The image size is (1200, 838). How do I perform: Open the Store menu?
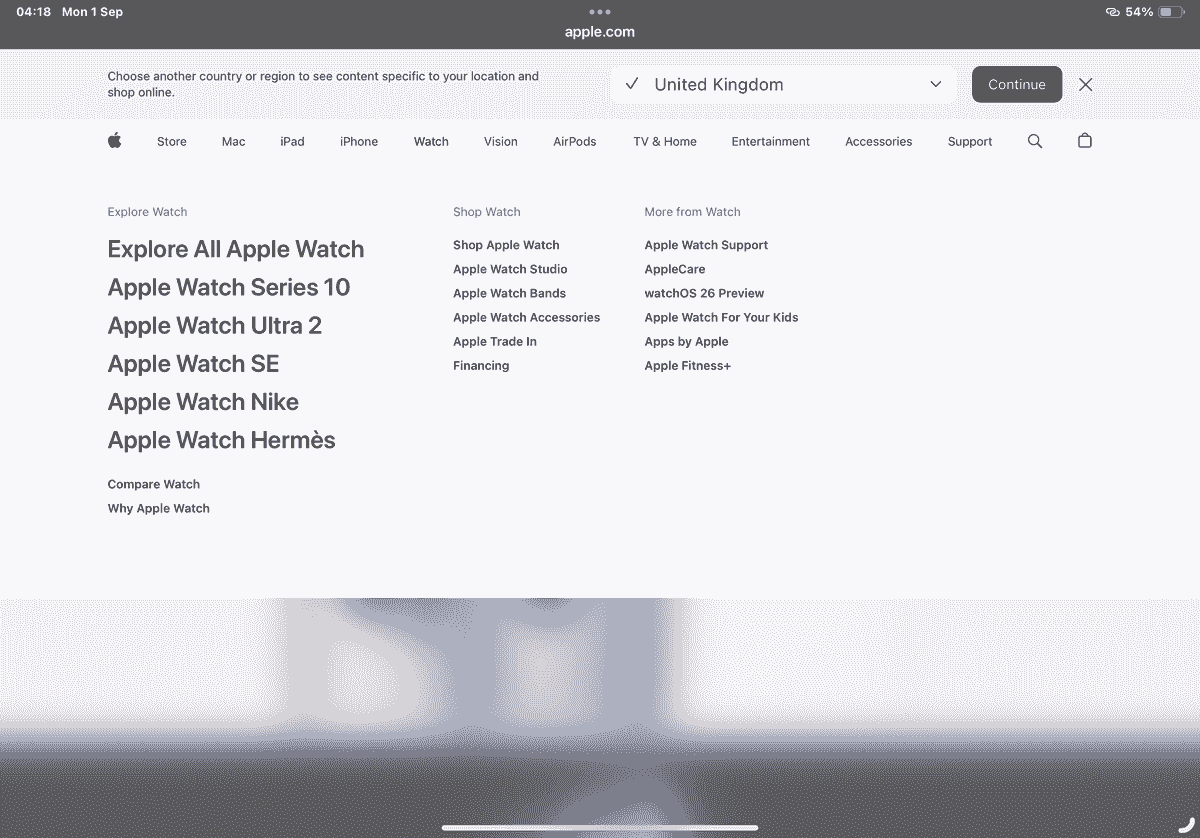(x=172, y=142)
